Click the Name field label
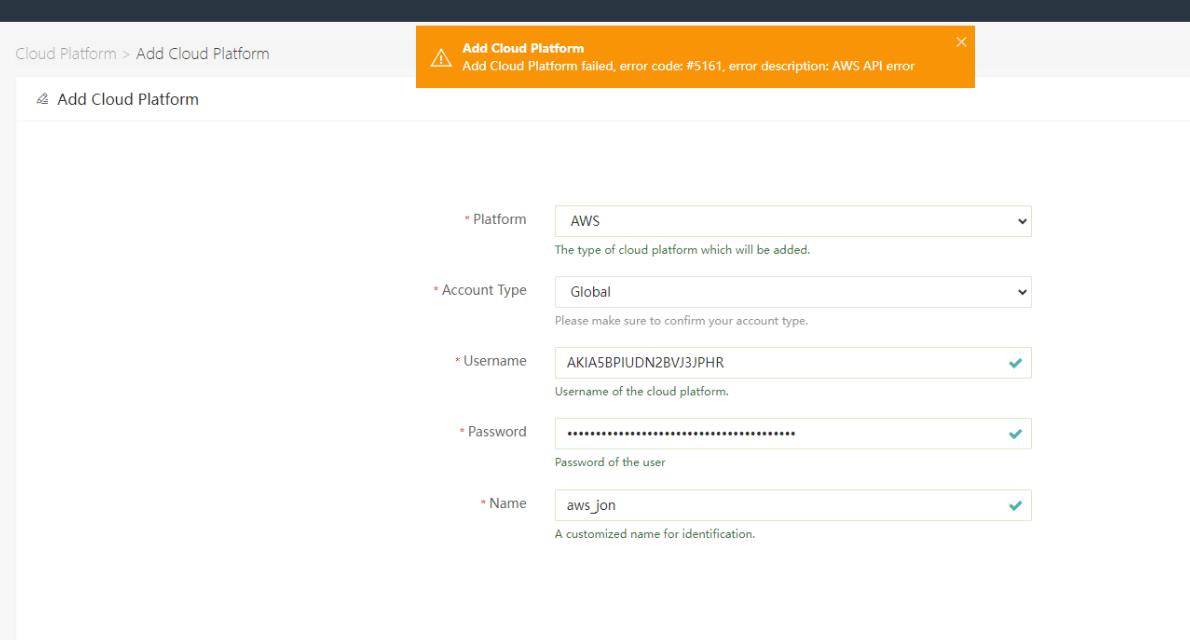The width and height of the screenshot is (1190, 640). [x=508, y=503]
